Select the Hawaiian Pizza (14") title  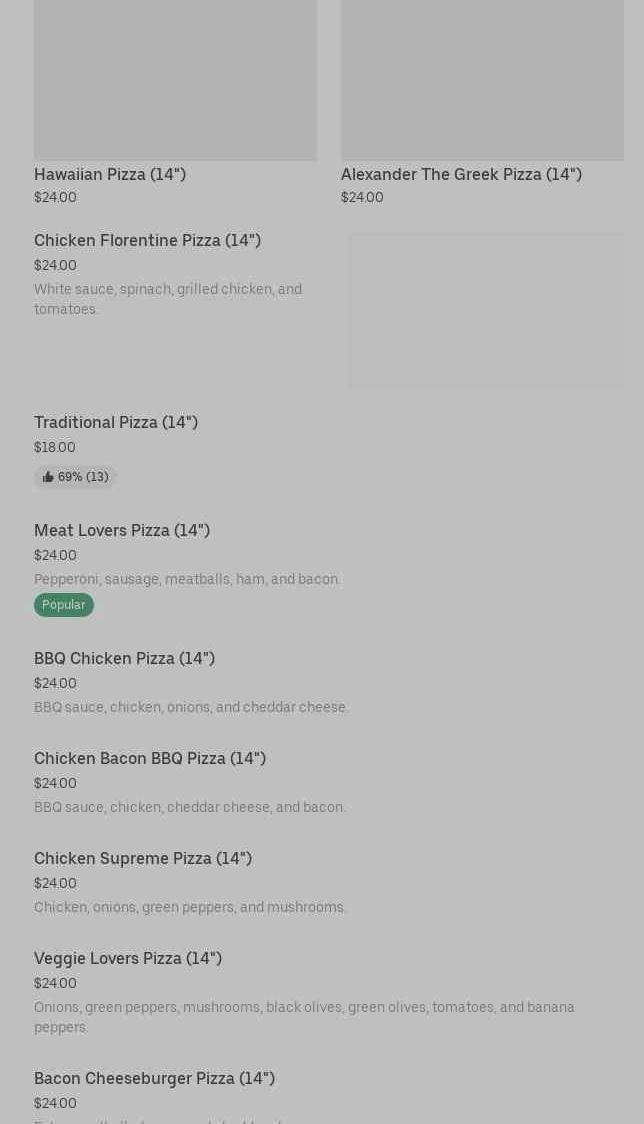pos(110,174)
